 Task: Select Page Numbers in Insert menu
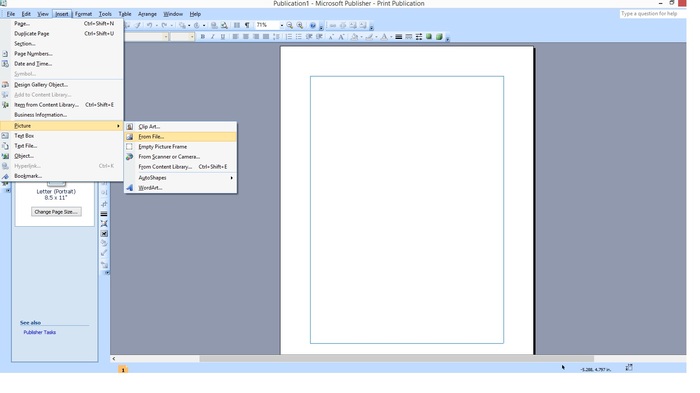62,54
